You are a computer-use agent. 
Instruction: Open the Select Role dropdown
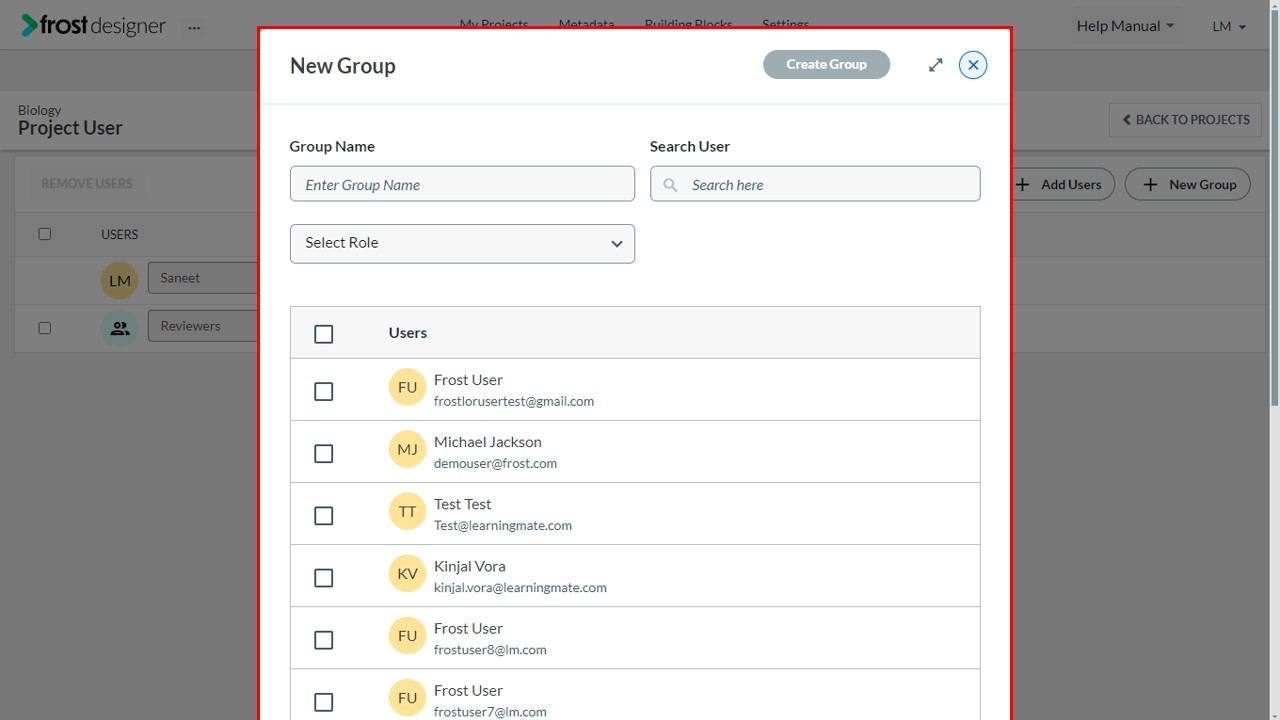click(x=462, y=244)
